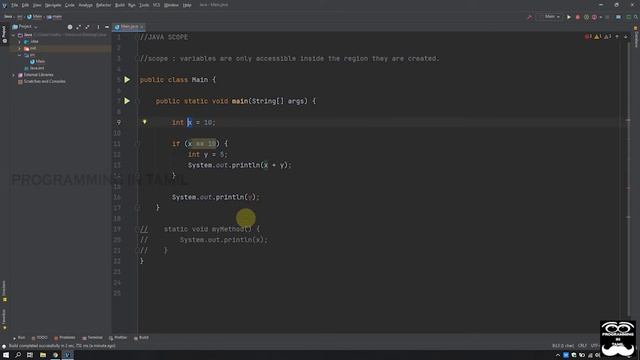This screenshot has height=360, width=640.
Task: Click the gutter run arrow beside main method
Action: [127, 101]
